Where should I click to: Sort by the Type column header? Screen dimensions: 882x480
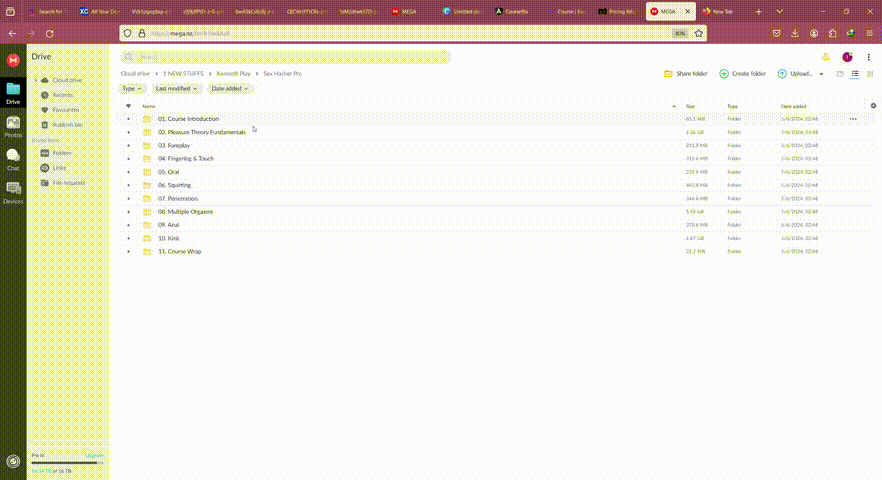(x=732, y=106)
